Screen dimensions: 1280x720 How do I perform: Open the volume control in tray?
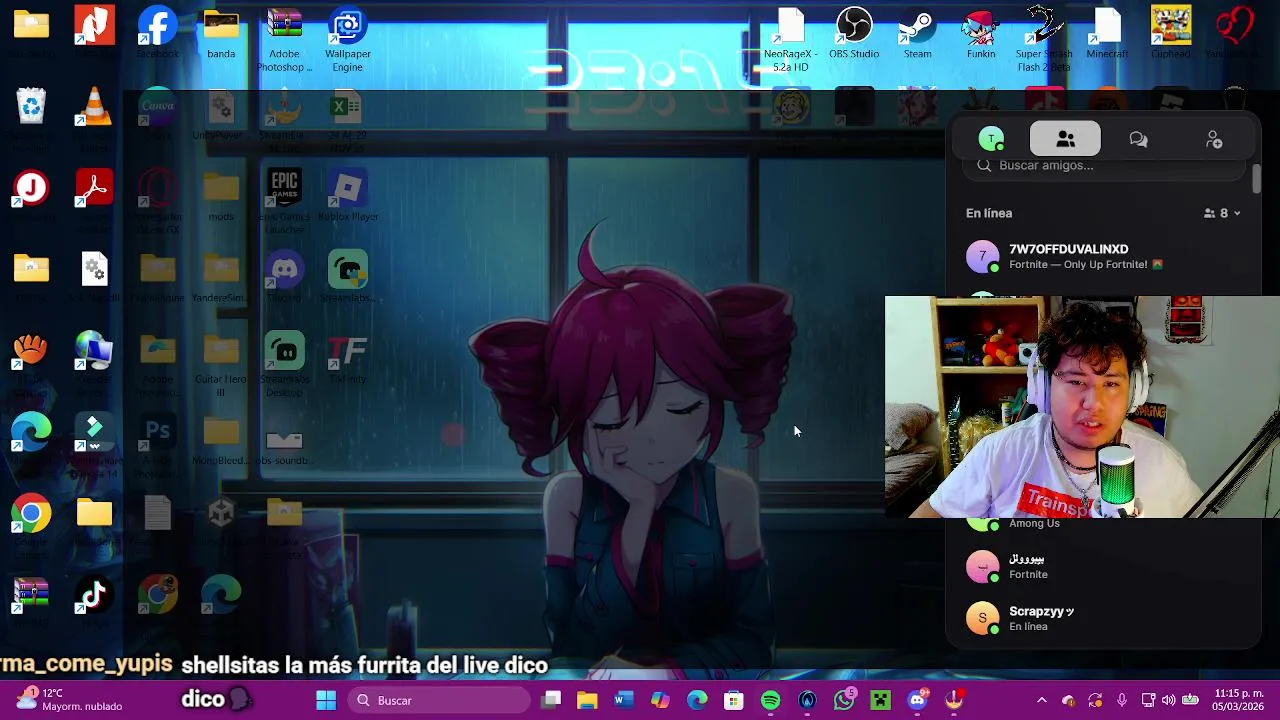[x=1168, y=700]
